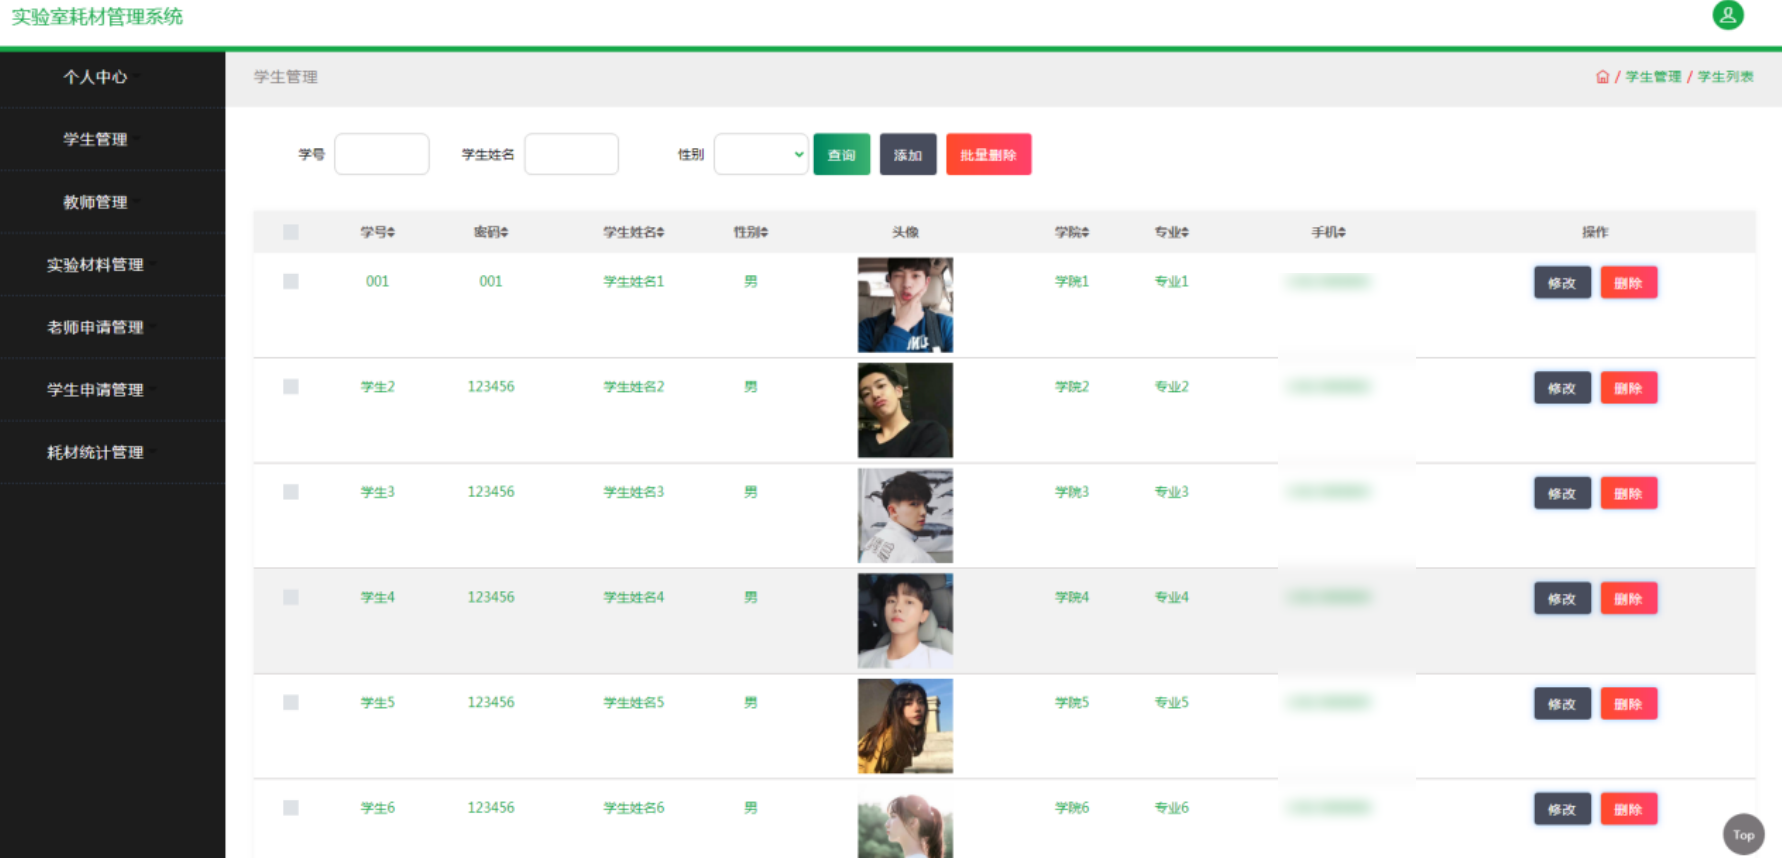The image size is (1782, 861).
Task: Select the 学生姓名5 name cell
Action: coord(634,703)
